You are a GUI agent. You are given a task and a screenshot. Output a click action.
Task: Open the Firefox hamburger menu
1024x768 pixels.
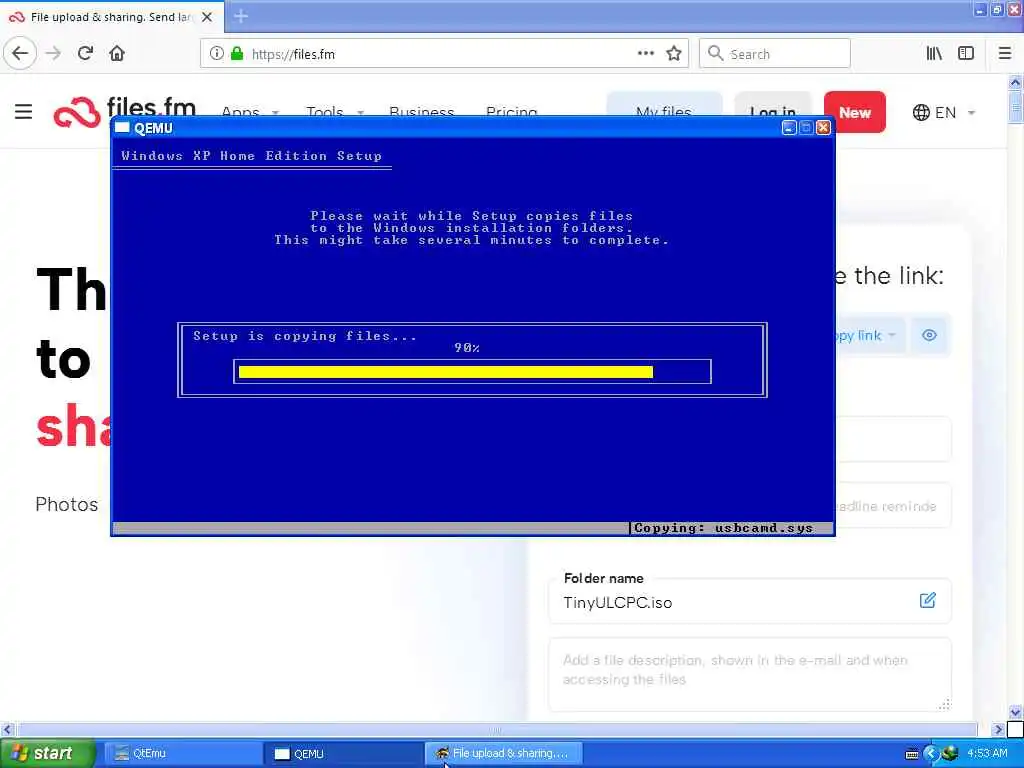click(1005, 54)
